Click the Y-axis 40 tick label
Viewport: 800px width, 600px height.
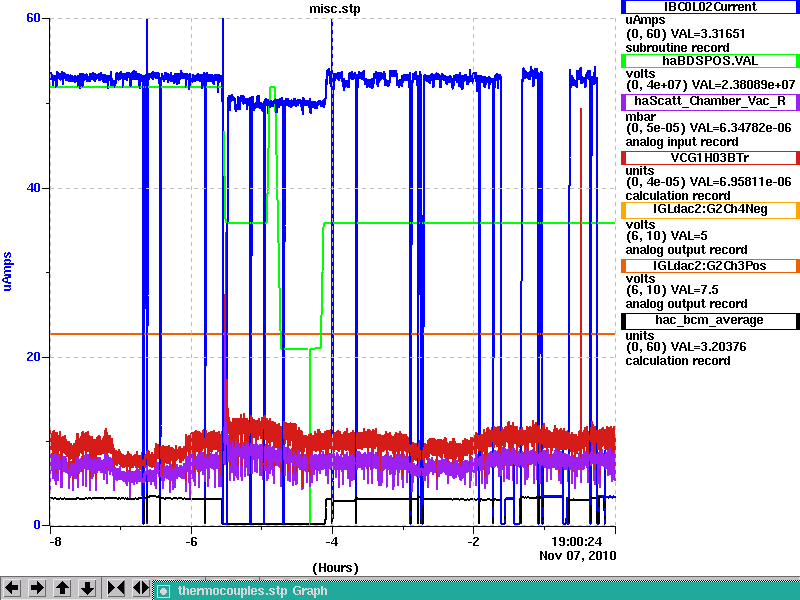(x=33, y=188)
